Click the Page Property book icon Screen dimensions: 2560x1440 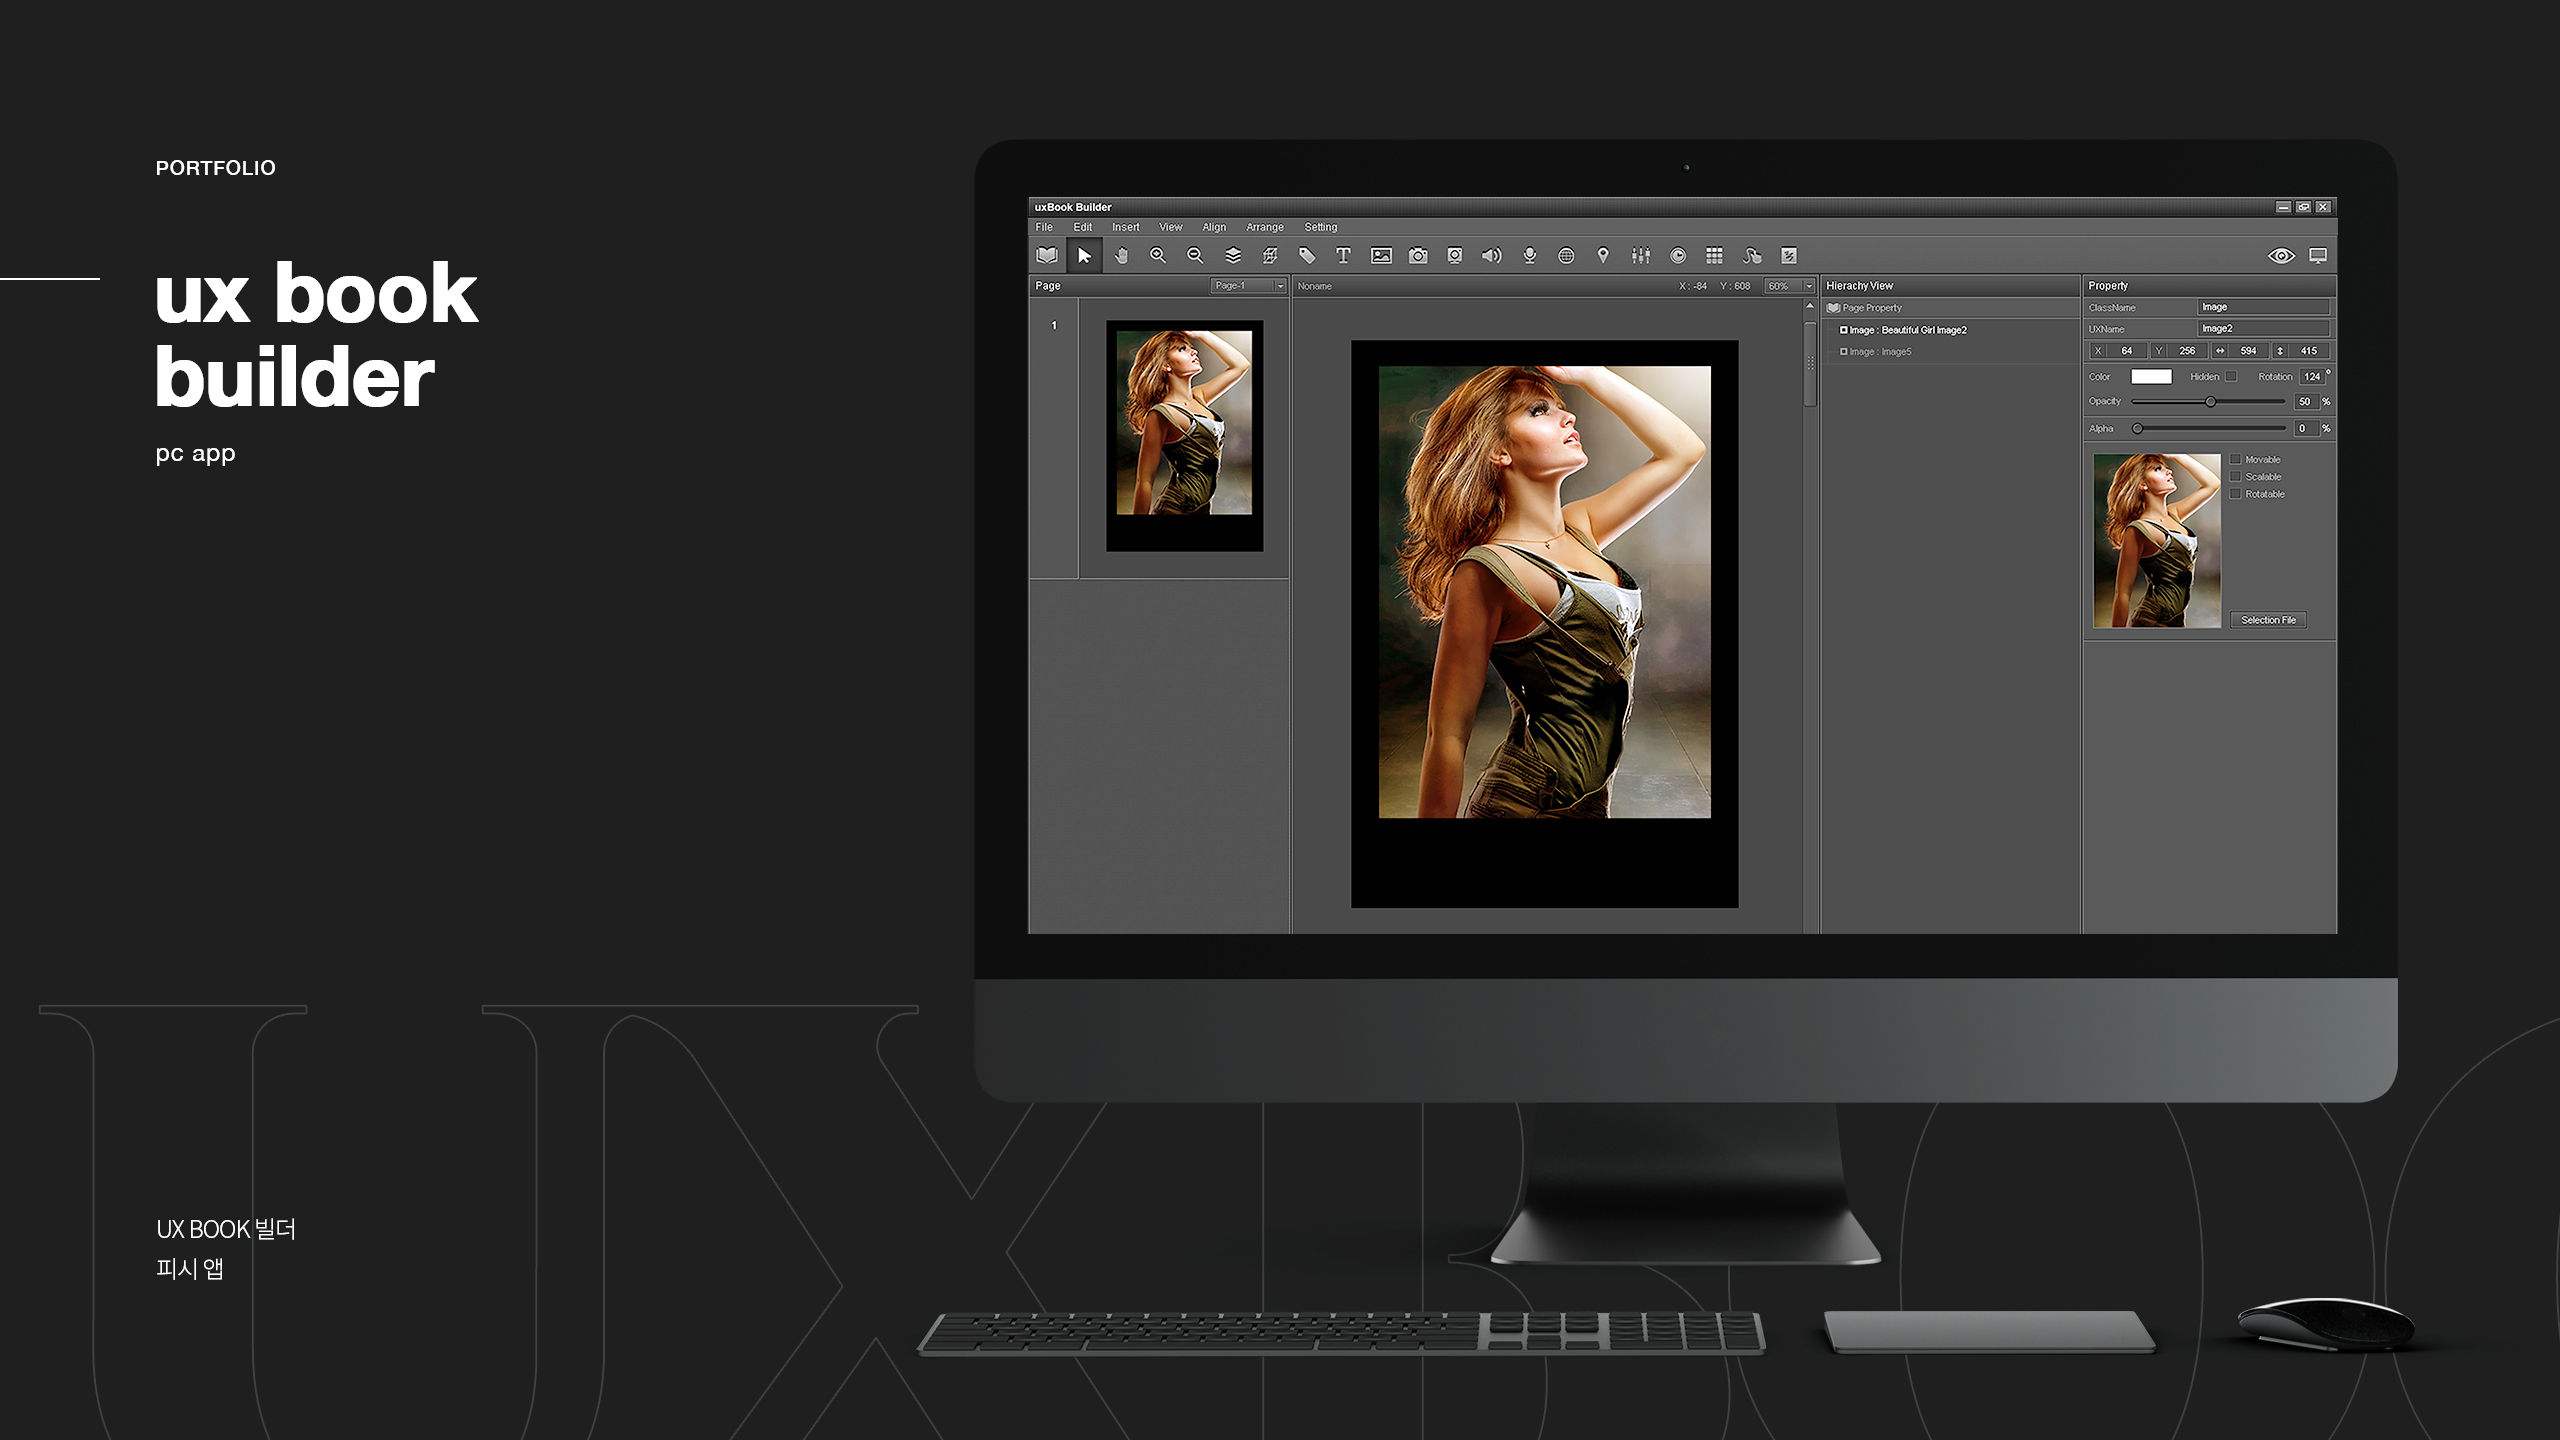pyautogui.click(x=1834, y=308)
